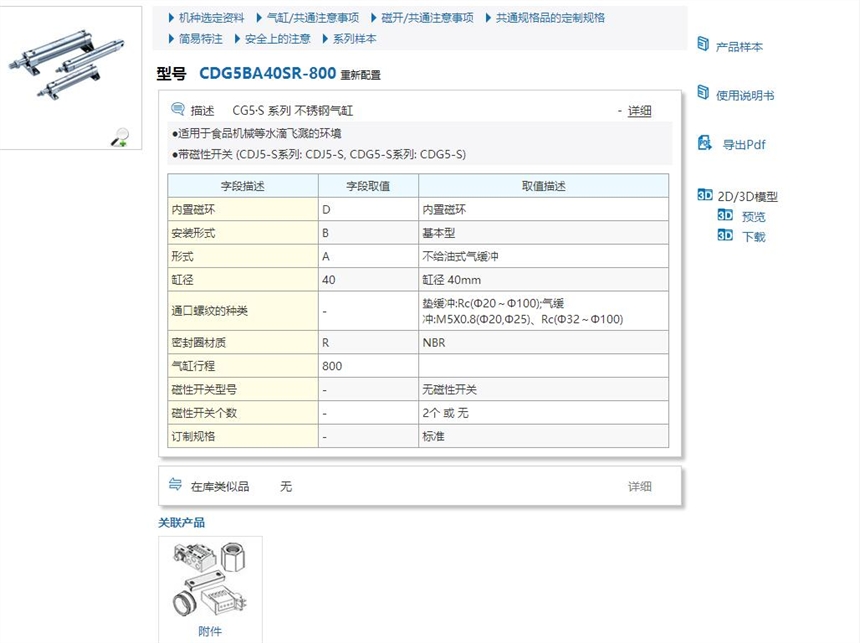This screenshot has width=860, height=643.
Task: Click the 在库类似品 arrows icon
Action: [176, 485]
